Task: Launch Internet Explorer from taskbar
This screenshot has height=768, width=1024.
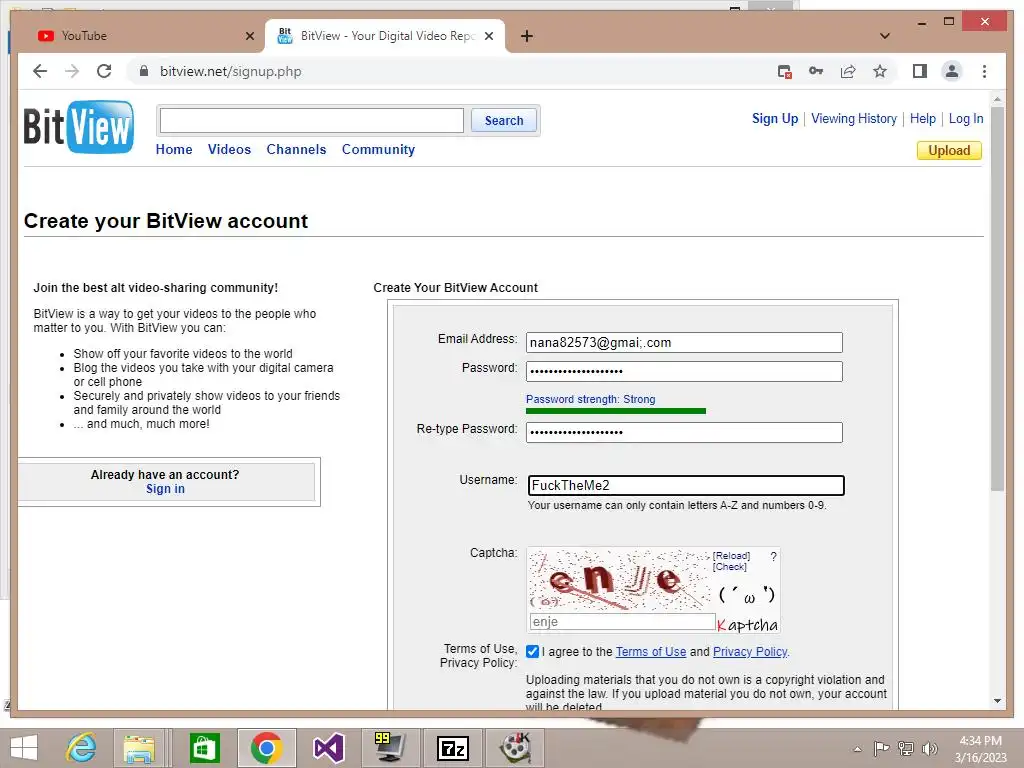Action: pos(82,748)
